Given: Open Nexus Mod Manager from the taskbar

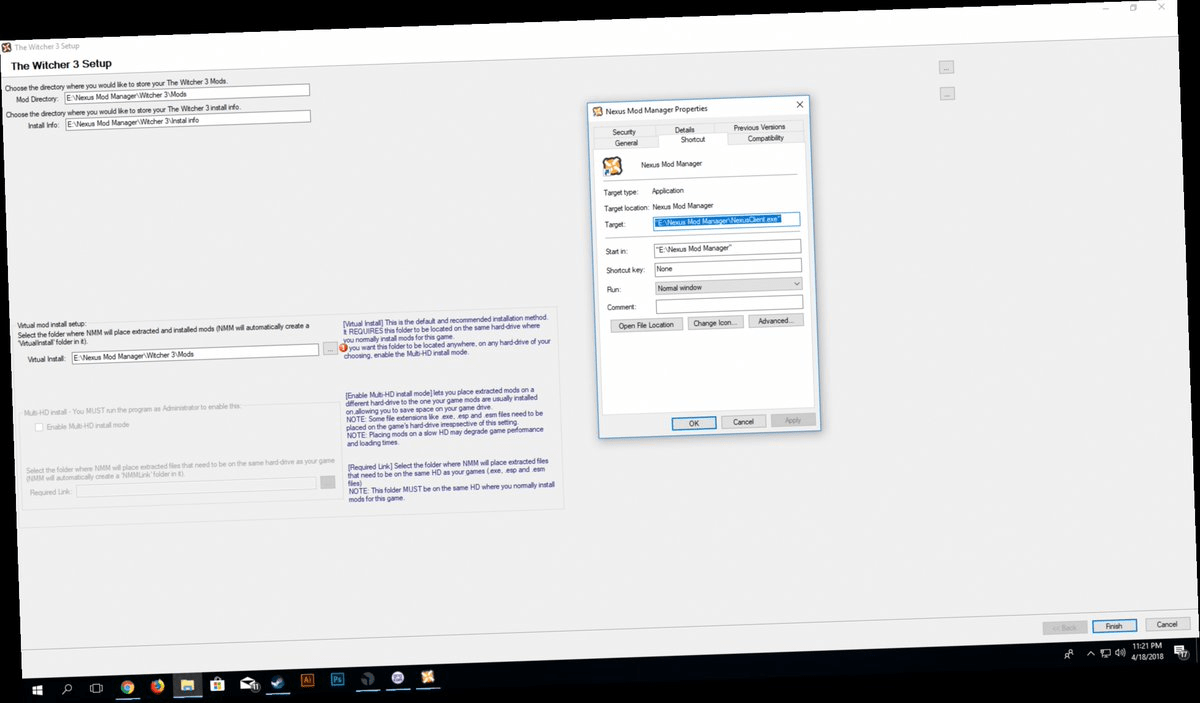Looking at the screenshot, I should [x=427, y=681].
